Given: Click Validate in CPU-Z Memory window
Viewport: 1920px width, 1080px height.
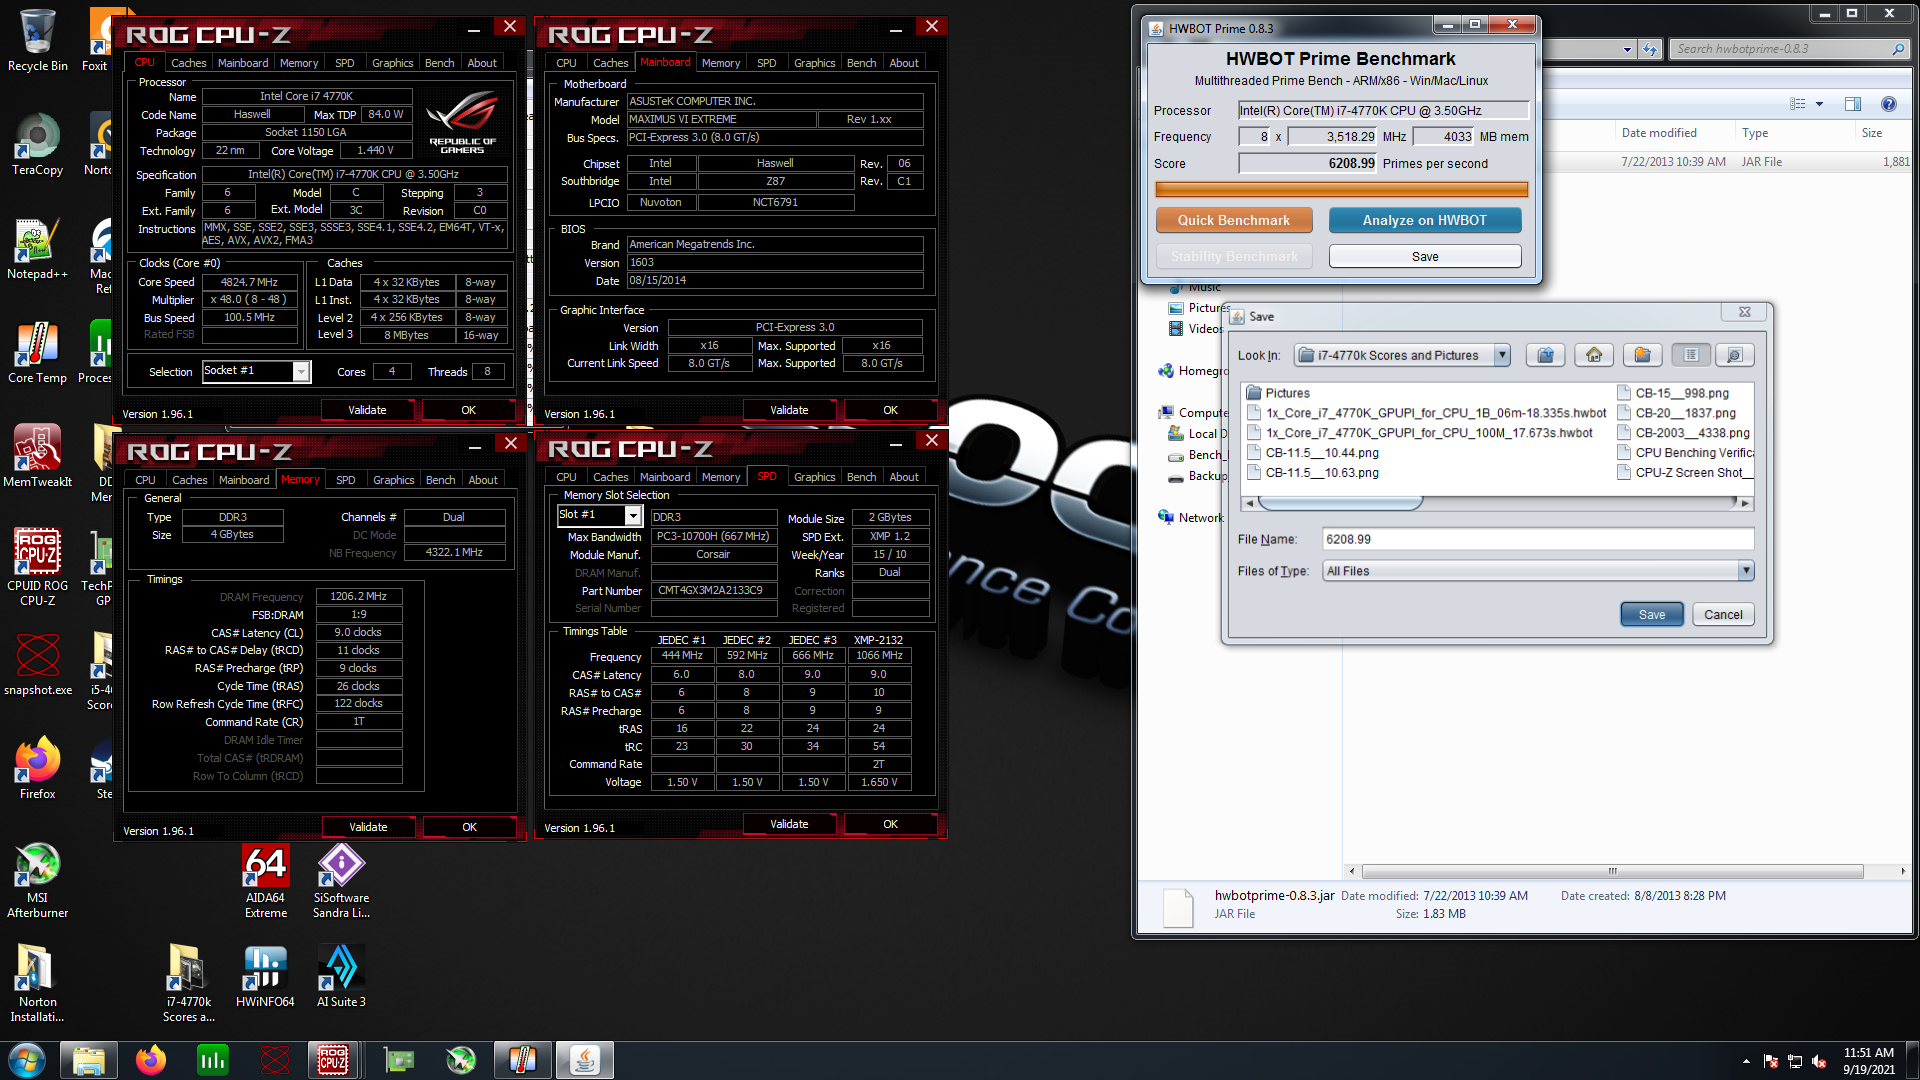Looking at the screenshot, I should (368, 827).
